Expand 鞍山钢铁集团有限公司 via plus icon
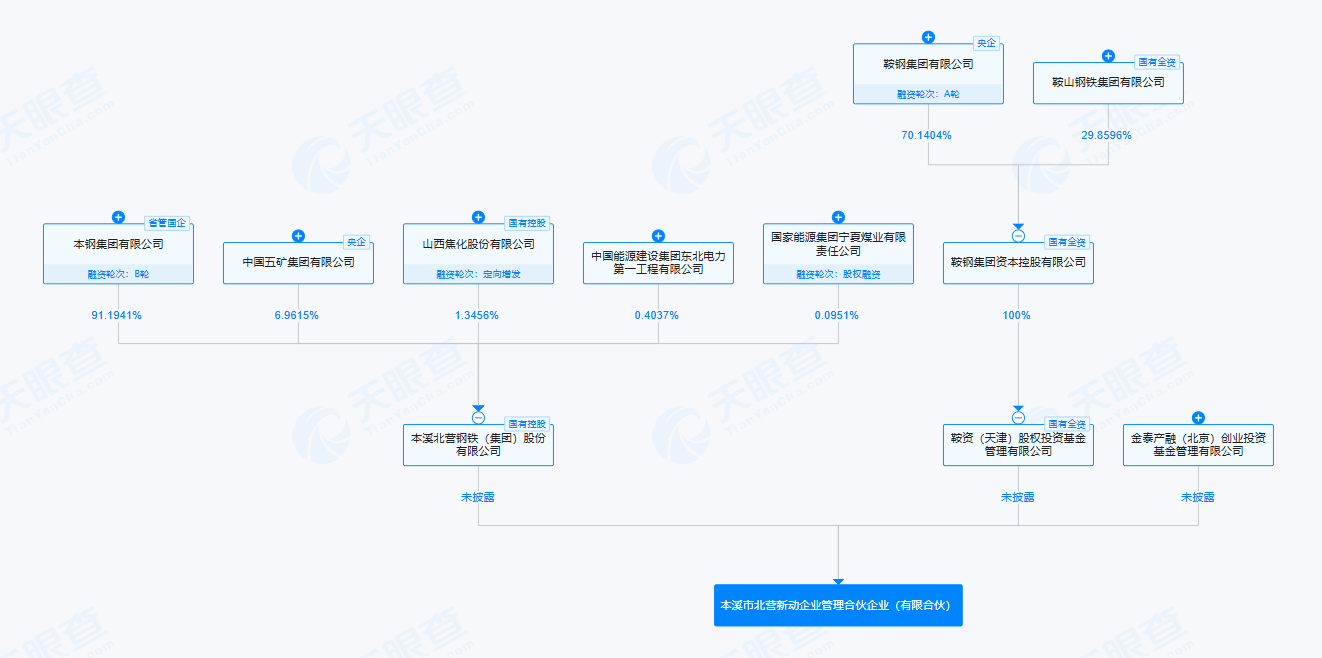Screen dimensions: 1322x658 tap(1108, 56)
